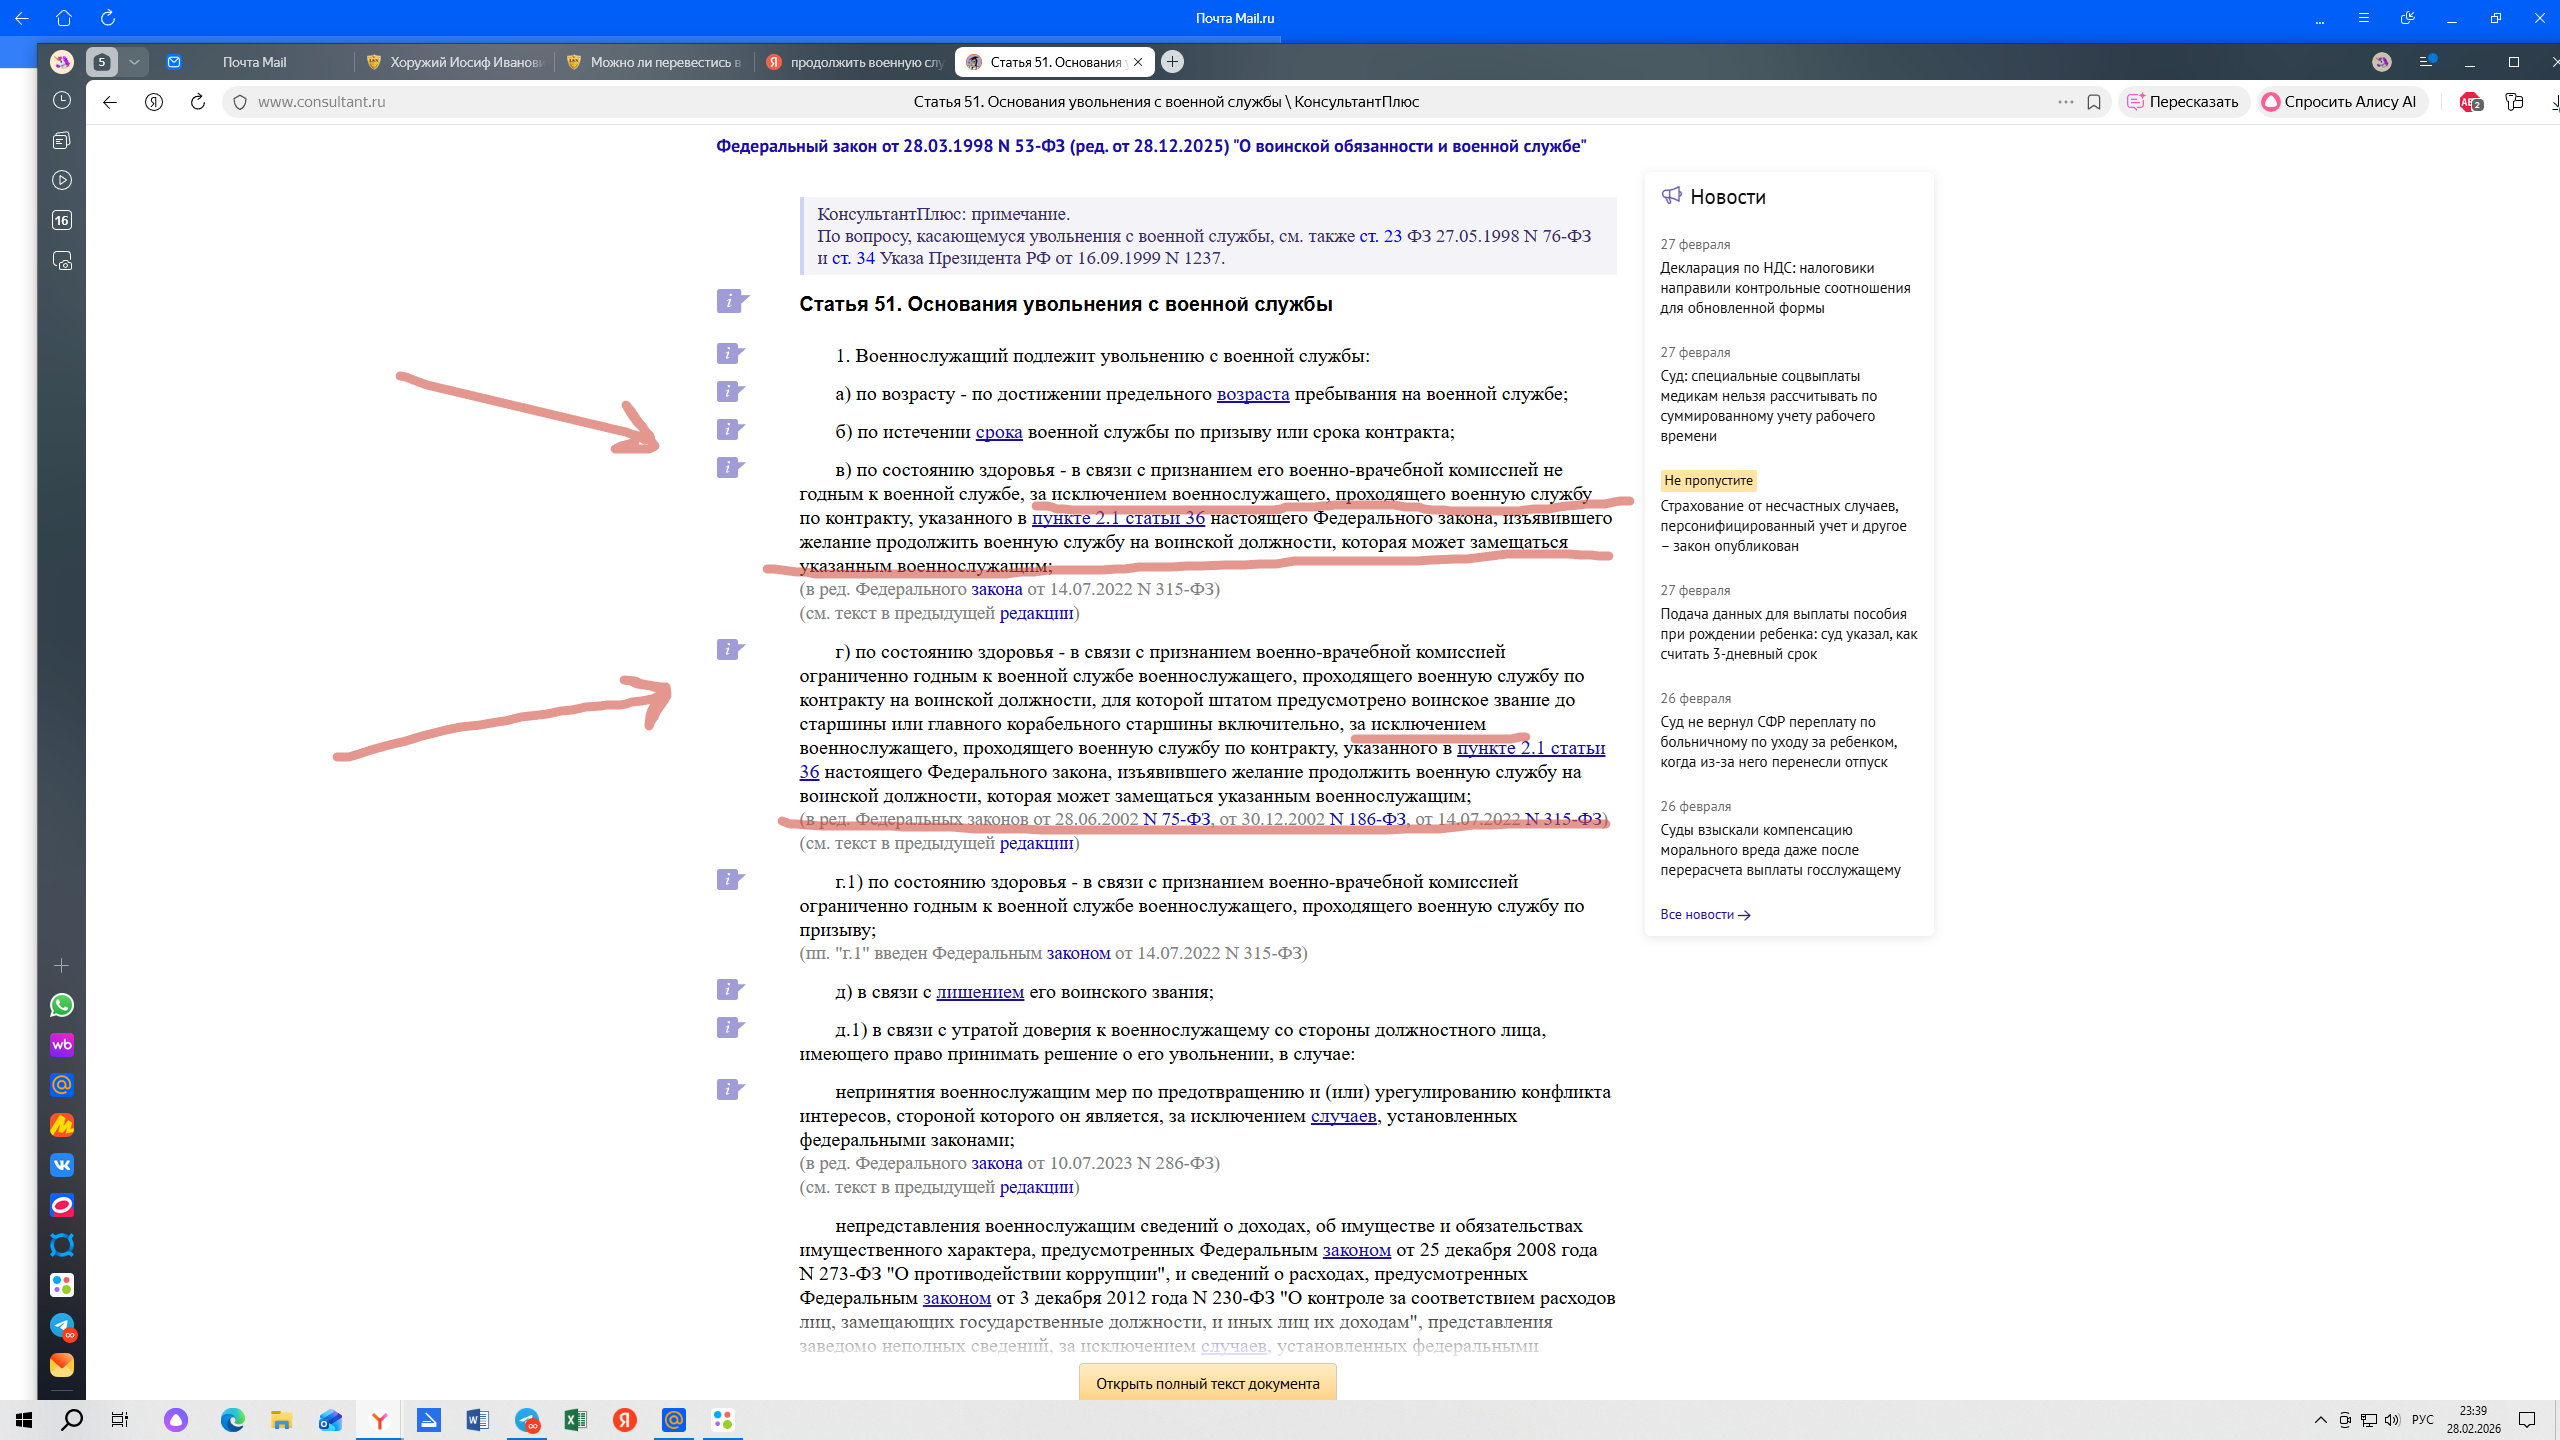The width and height of the screenshot is (2560, 1440).
Task: Open the info icon beside paragraph г)
Action: coord(732,649)
